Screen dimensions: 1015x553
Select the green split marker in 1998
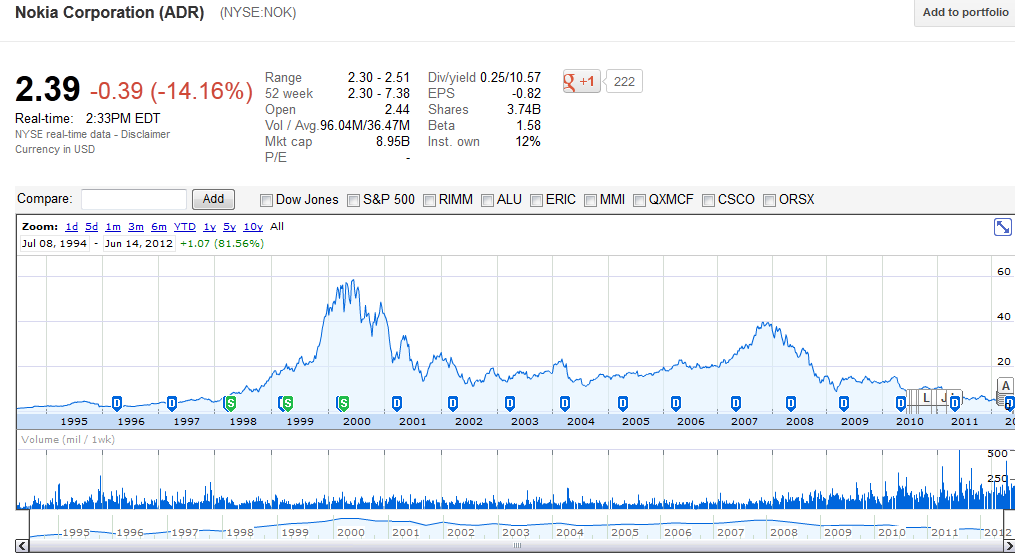230,403
